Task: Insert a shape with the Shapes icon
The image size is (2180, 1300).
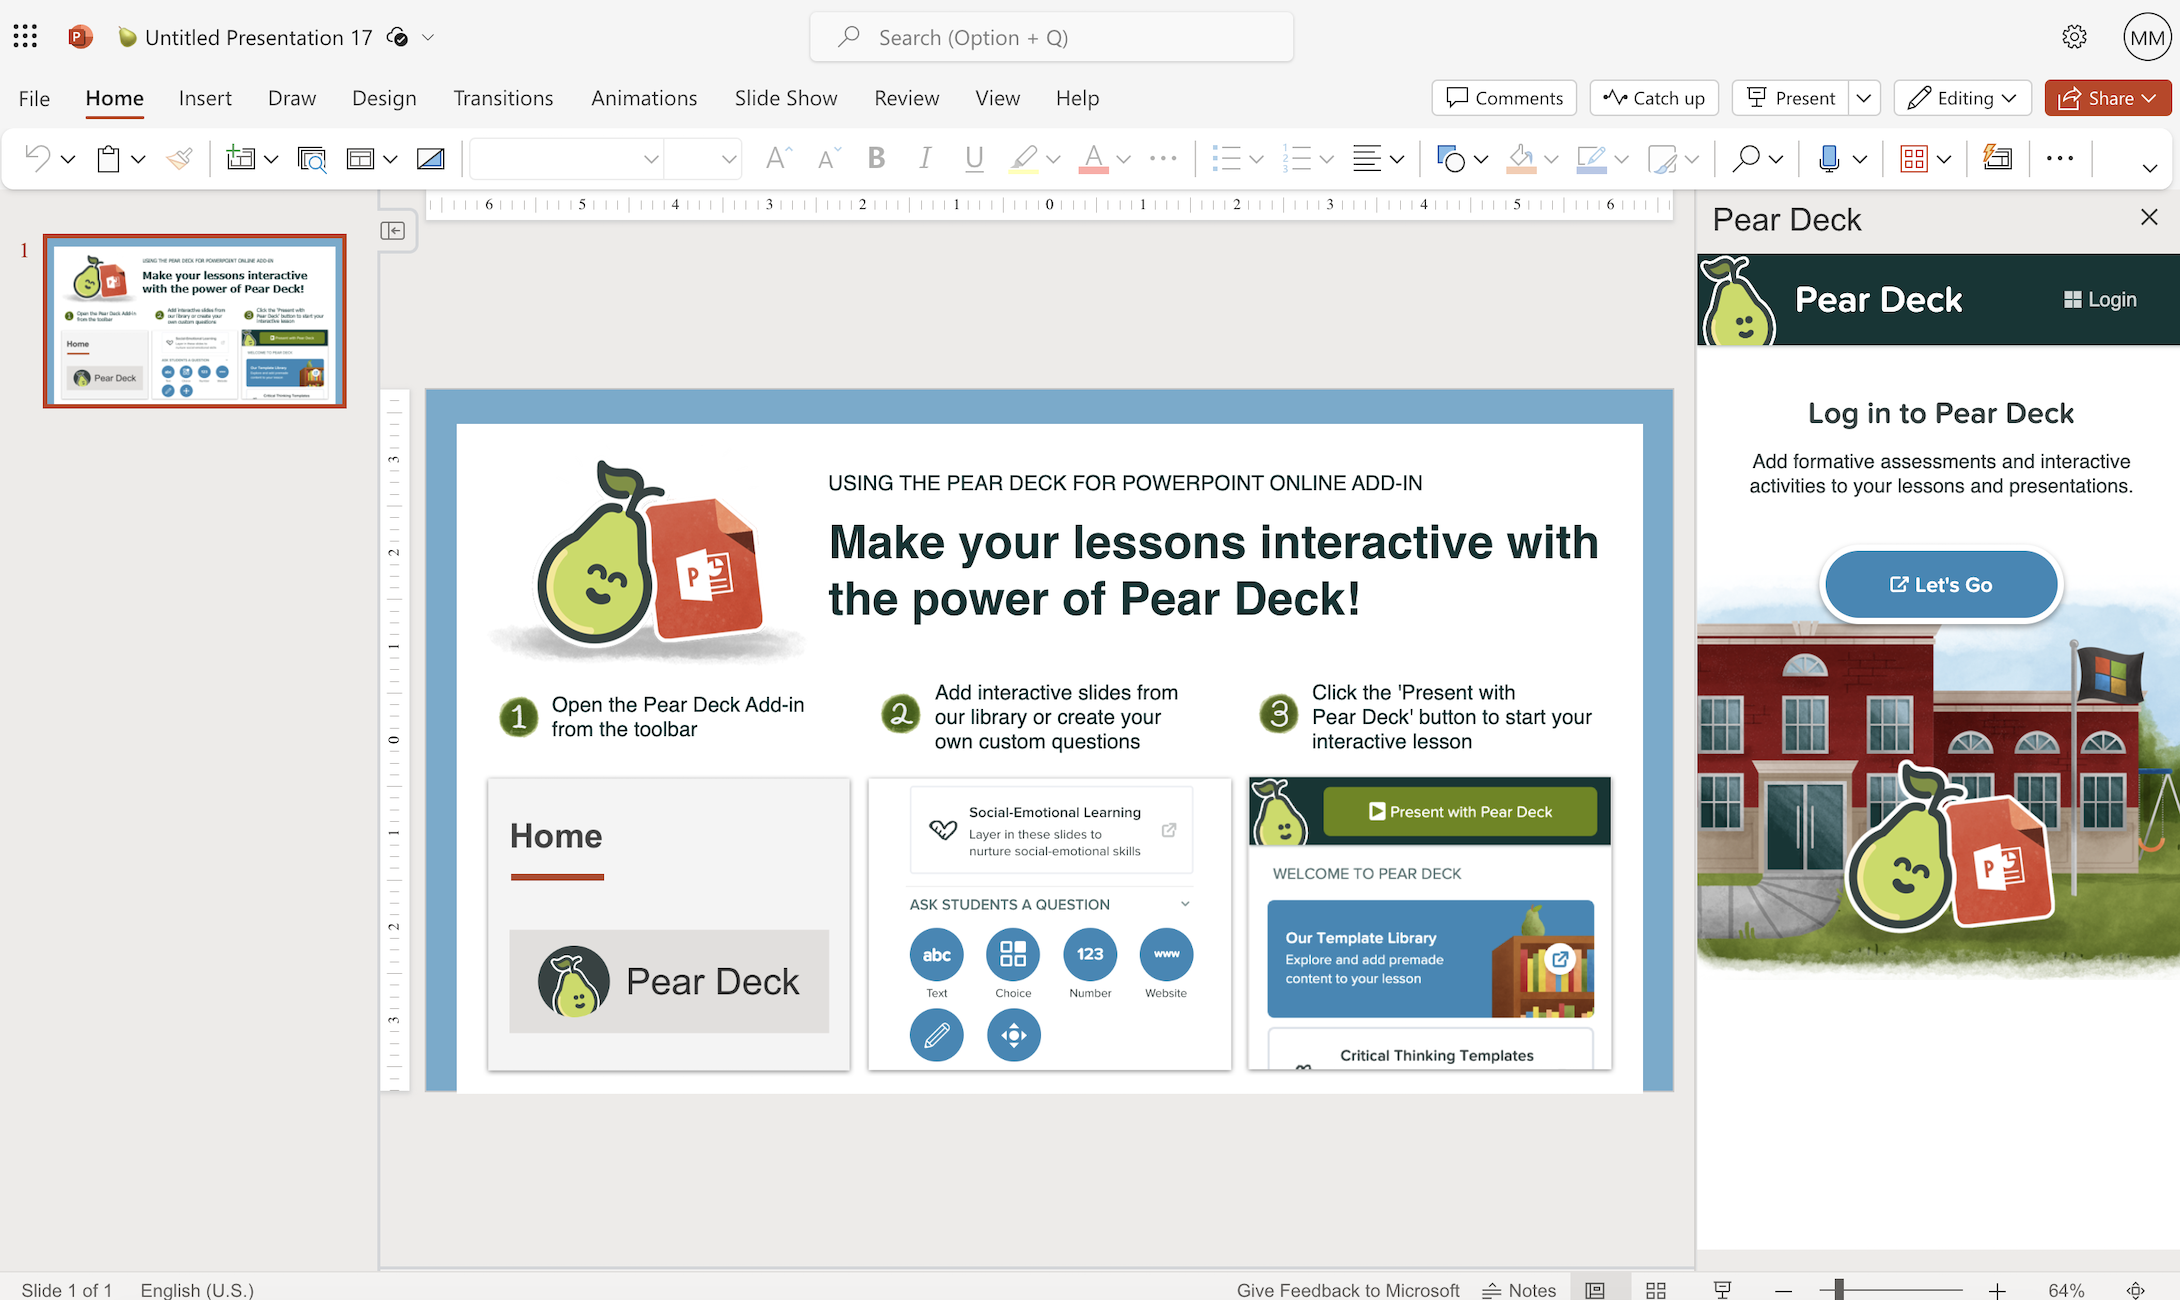Action: click(1452, 158)
